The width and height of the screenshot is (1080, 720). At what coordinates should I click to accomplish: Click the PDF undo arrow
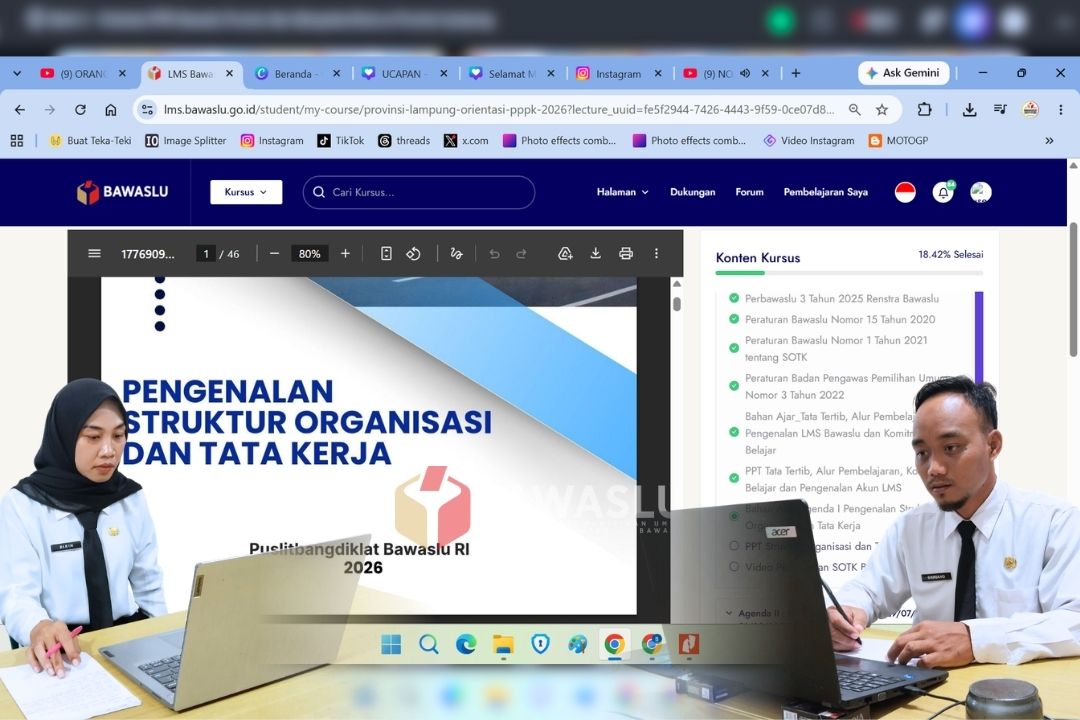coord(495,254)
